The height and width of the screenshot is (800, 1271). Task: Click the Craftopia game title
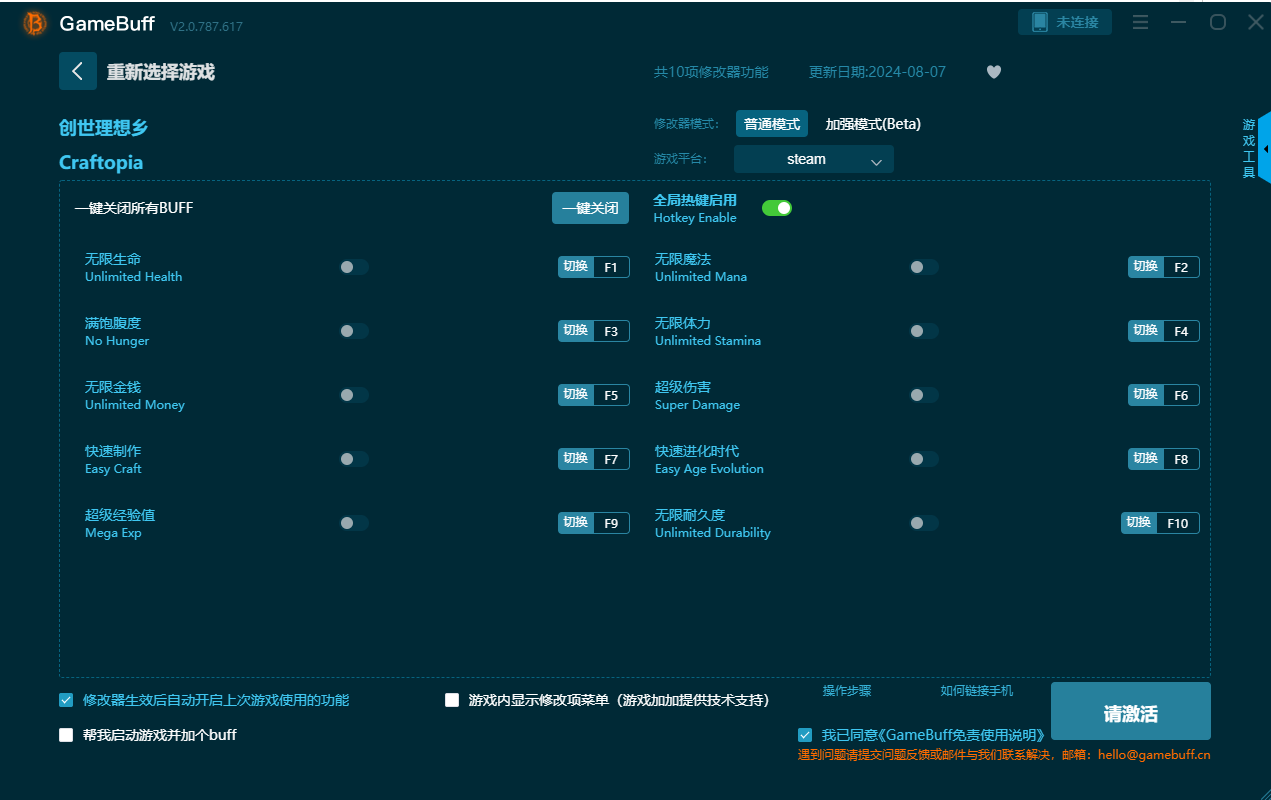pyautogui.click(x=101, y=162)
